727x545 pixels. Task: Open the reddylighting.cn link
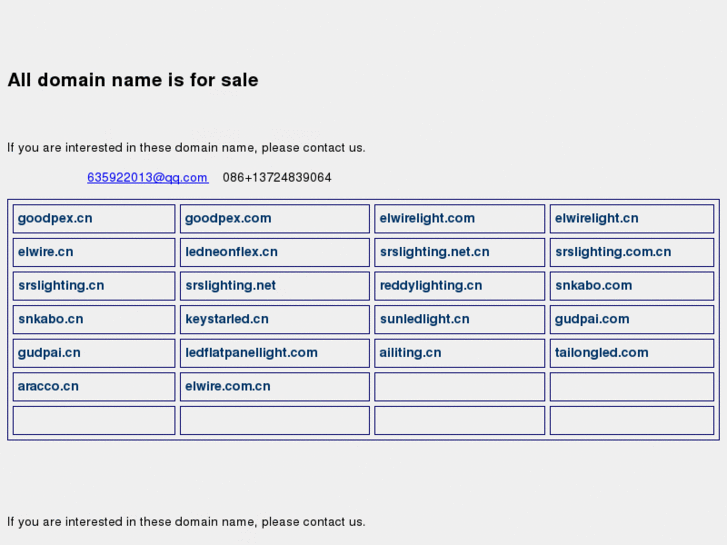point(431,286)
